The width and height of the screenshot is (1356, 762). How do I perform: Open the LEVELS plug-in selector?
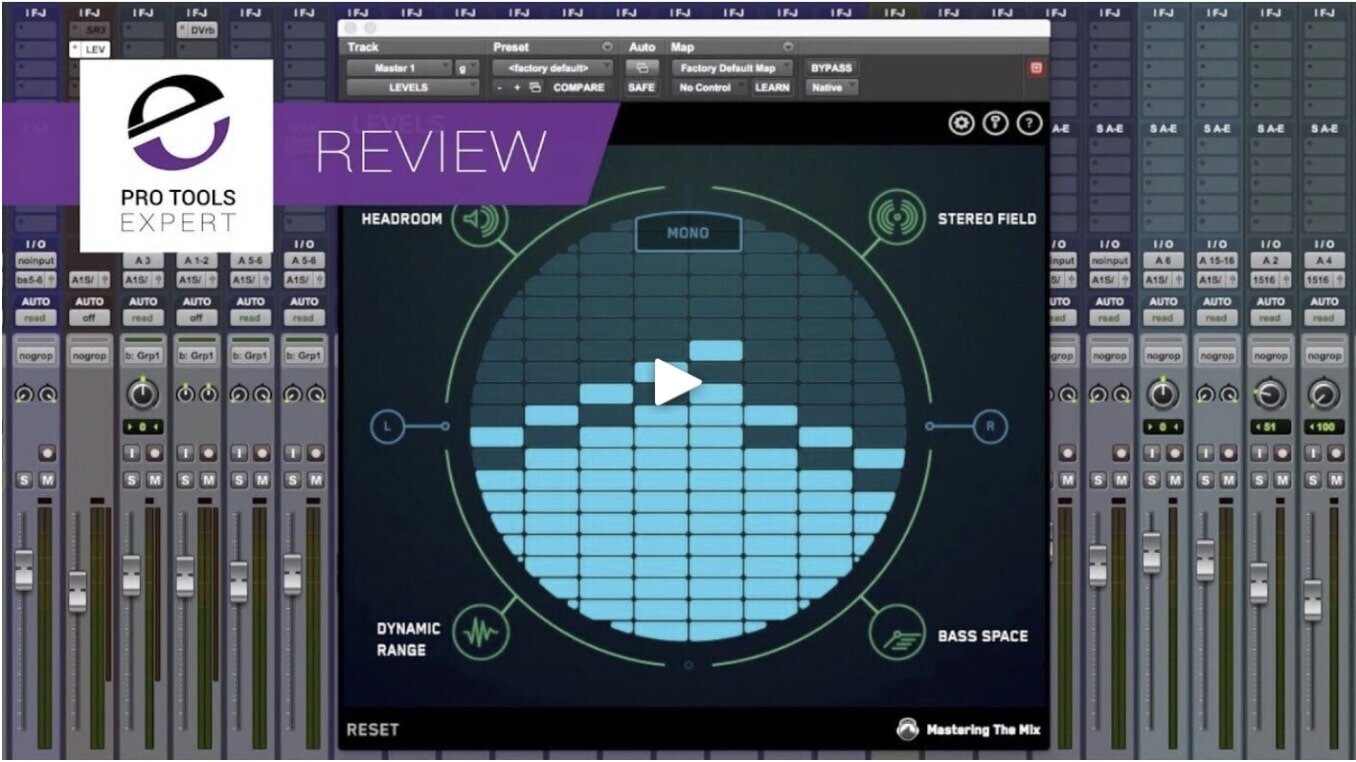413,88
